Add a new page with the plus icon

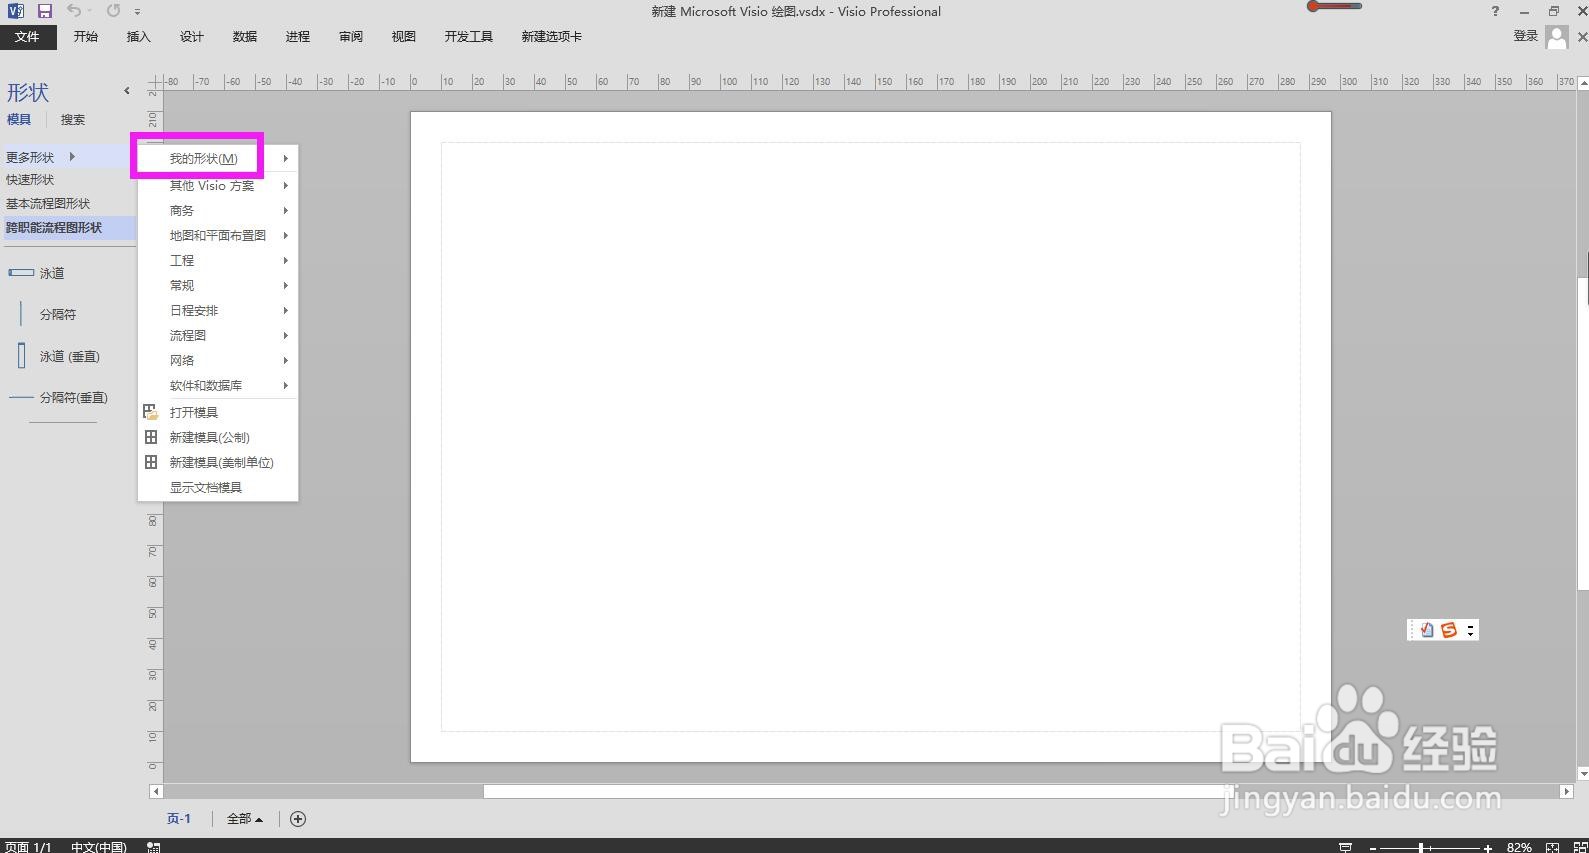coord(298,819)
